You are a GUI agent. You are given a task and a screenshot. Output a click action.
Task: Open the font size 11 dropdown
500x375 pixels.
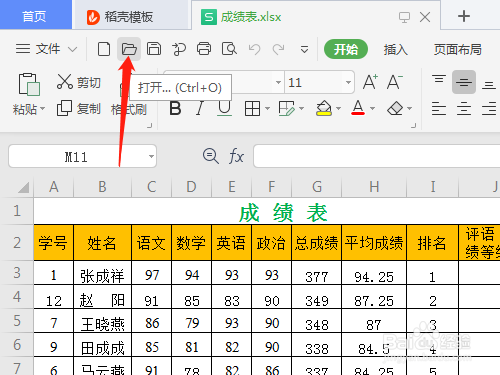[348, 82]
